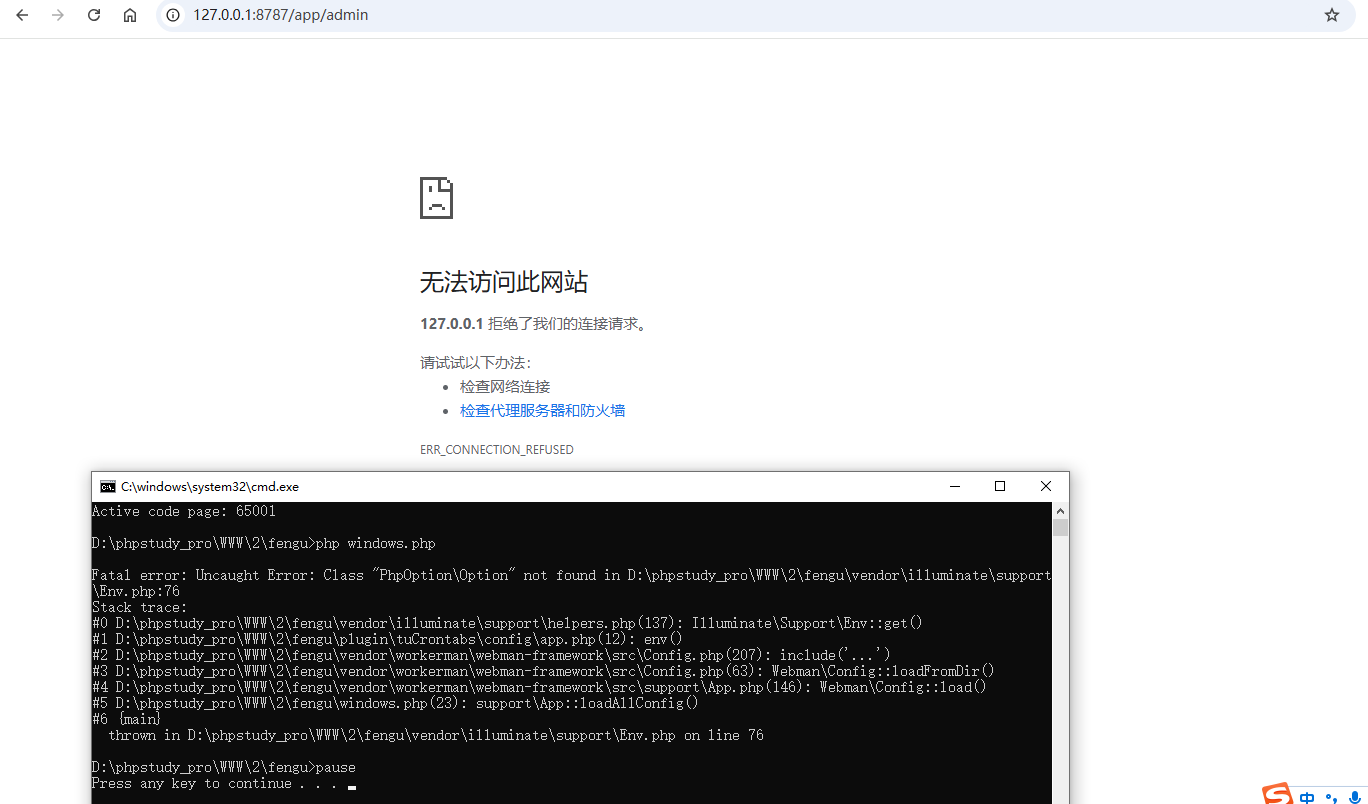
Task: Bookmark this page with star icon
Action: (x=1331, y=15)
